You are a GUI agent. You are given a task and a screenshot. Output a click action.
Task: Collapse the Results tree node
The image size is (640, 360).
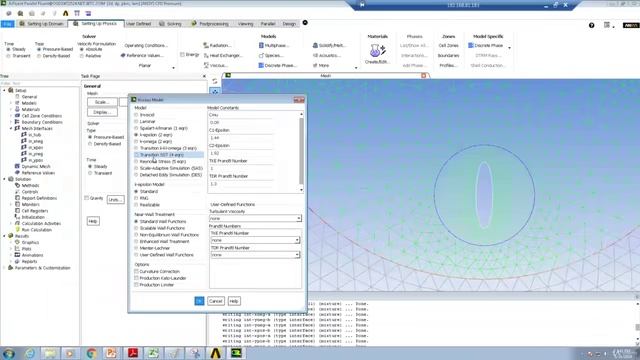point(4,236)
